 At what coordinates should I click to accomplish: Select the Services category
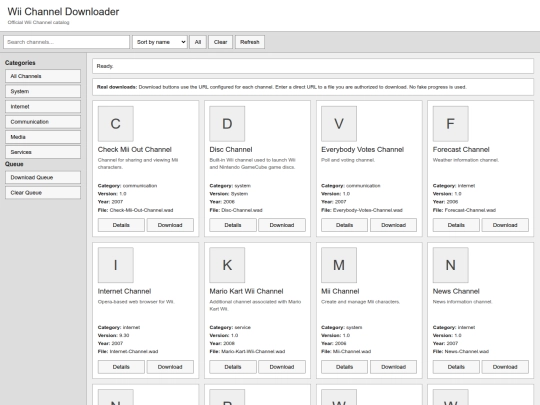43,152
